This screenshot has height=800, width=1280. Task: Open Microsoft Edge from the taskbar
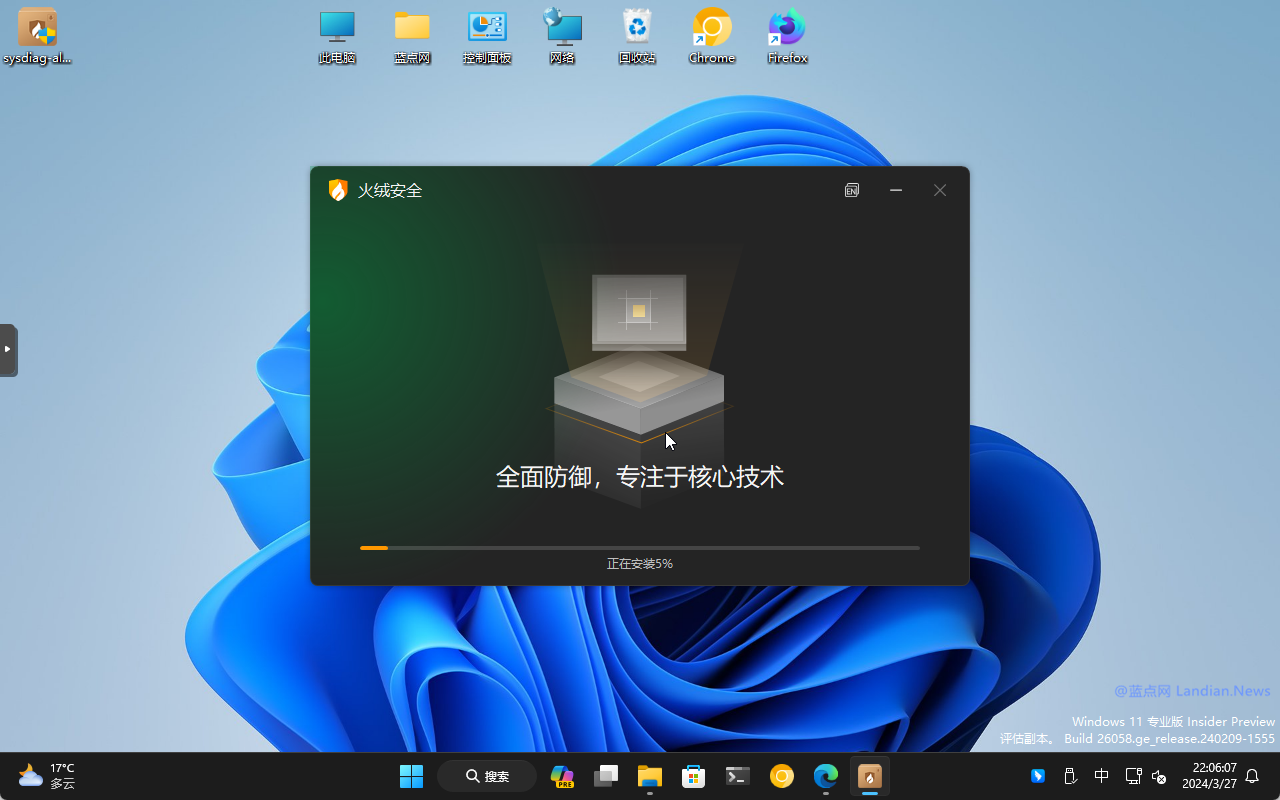(826, 776)
